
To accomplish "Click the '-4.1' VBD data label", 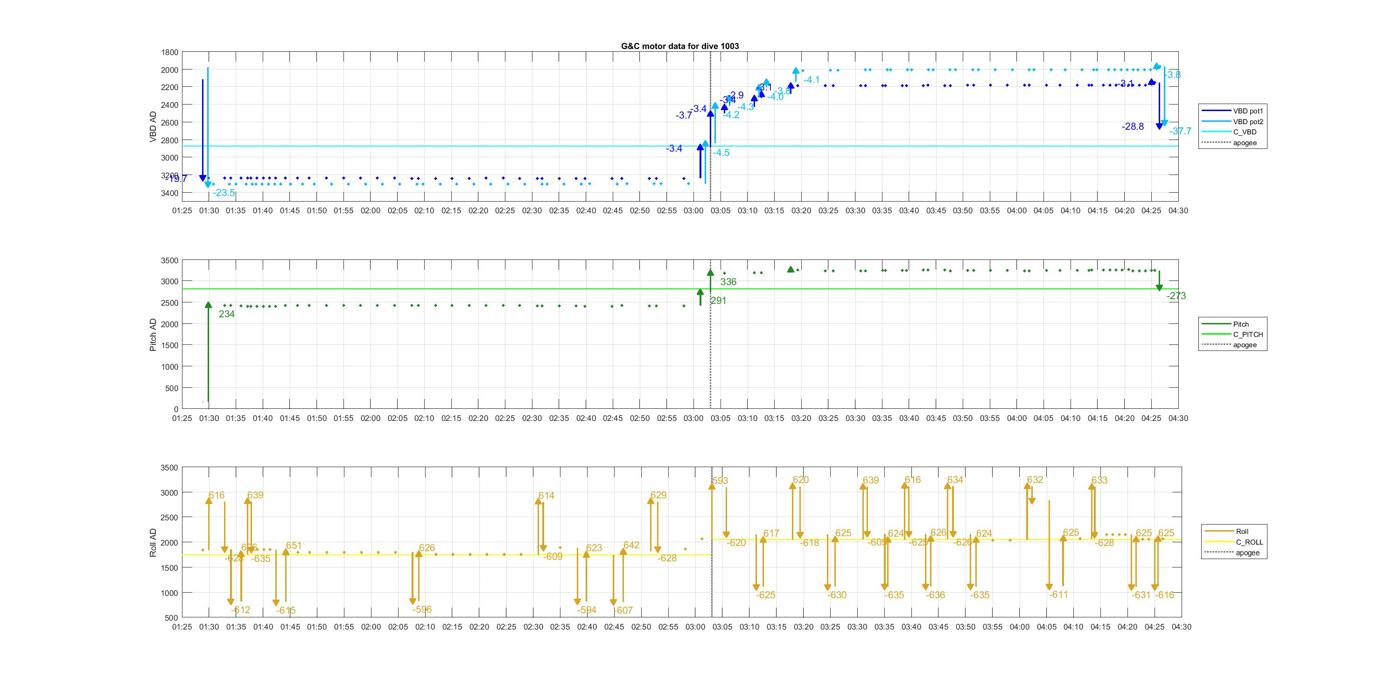I will (811, 80).
